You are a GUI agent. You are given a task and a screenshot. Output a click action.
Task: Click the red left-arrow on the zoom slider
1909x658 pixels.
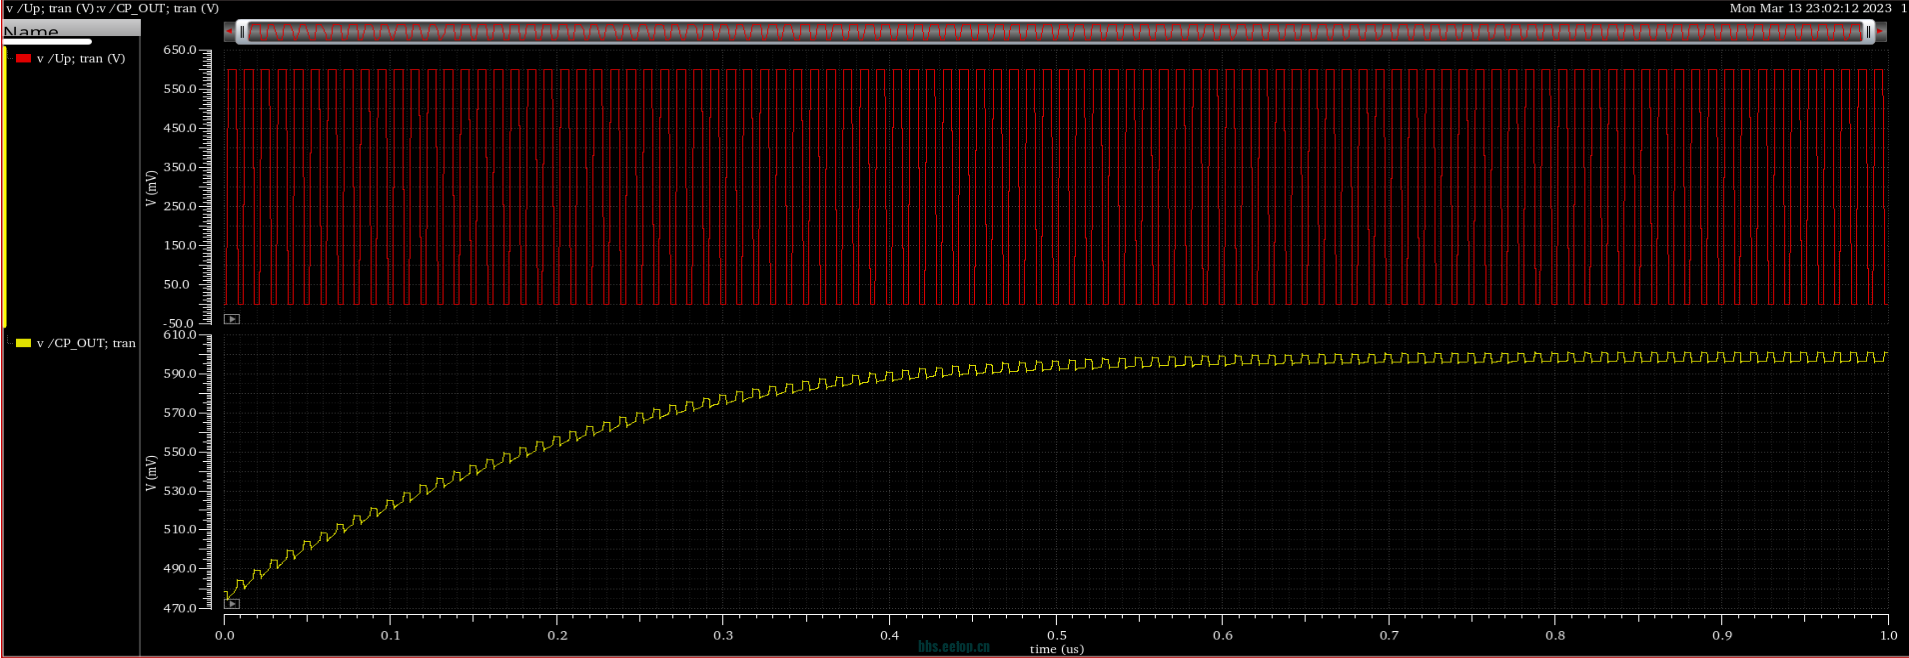pos(229,31)
